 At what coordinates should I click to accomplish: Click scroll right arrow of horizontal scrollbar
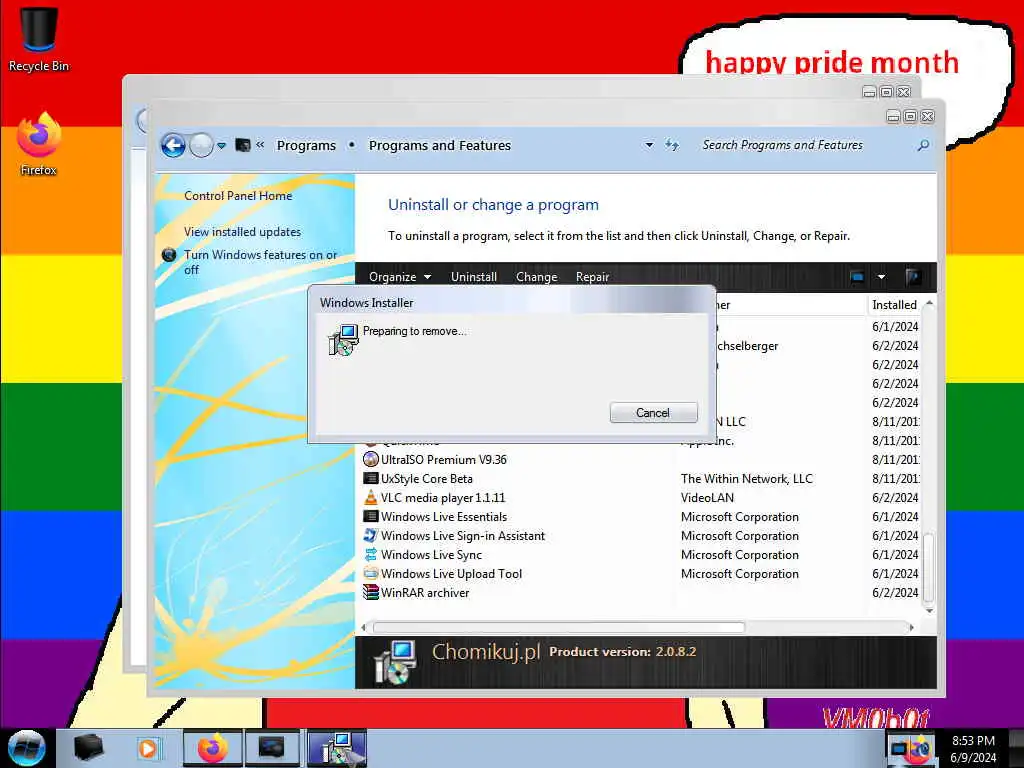911,628
